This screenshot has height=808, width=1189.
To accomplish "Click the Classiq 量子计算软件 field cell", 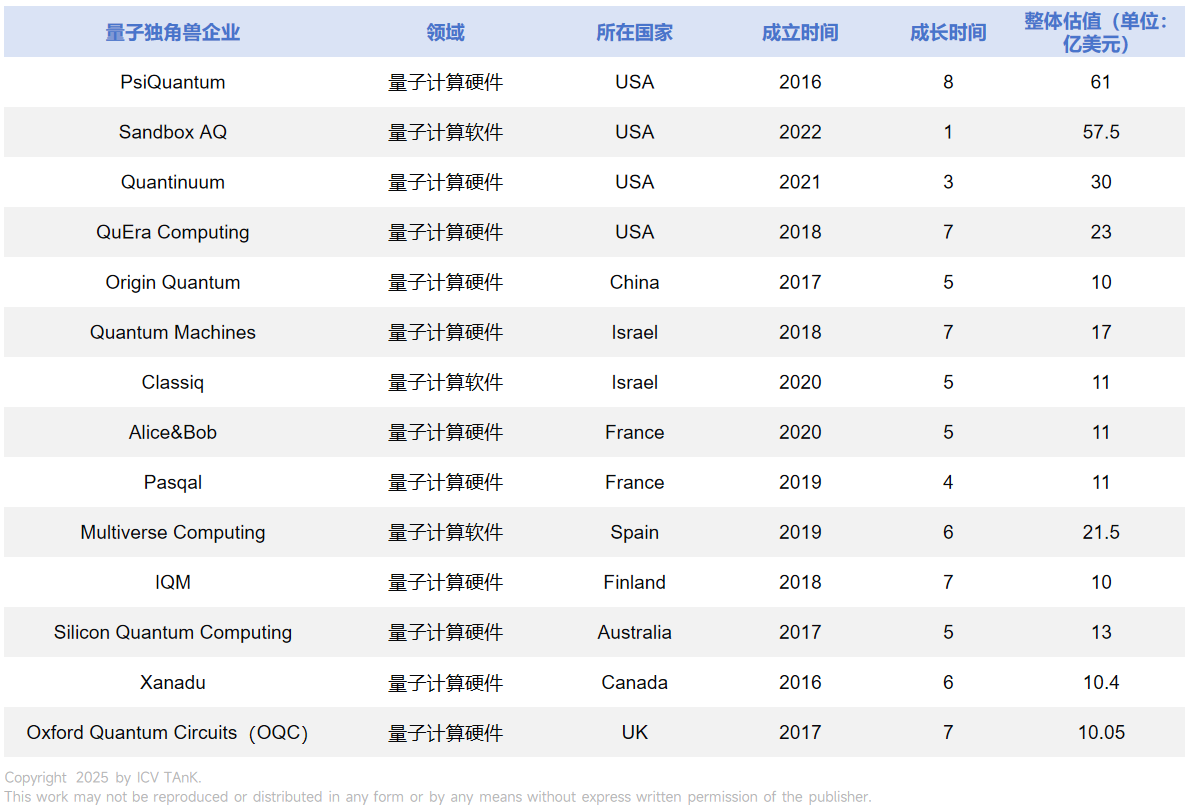I will 444,382.
